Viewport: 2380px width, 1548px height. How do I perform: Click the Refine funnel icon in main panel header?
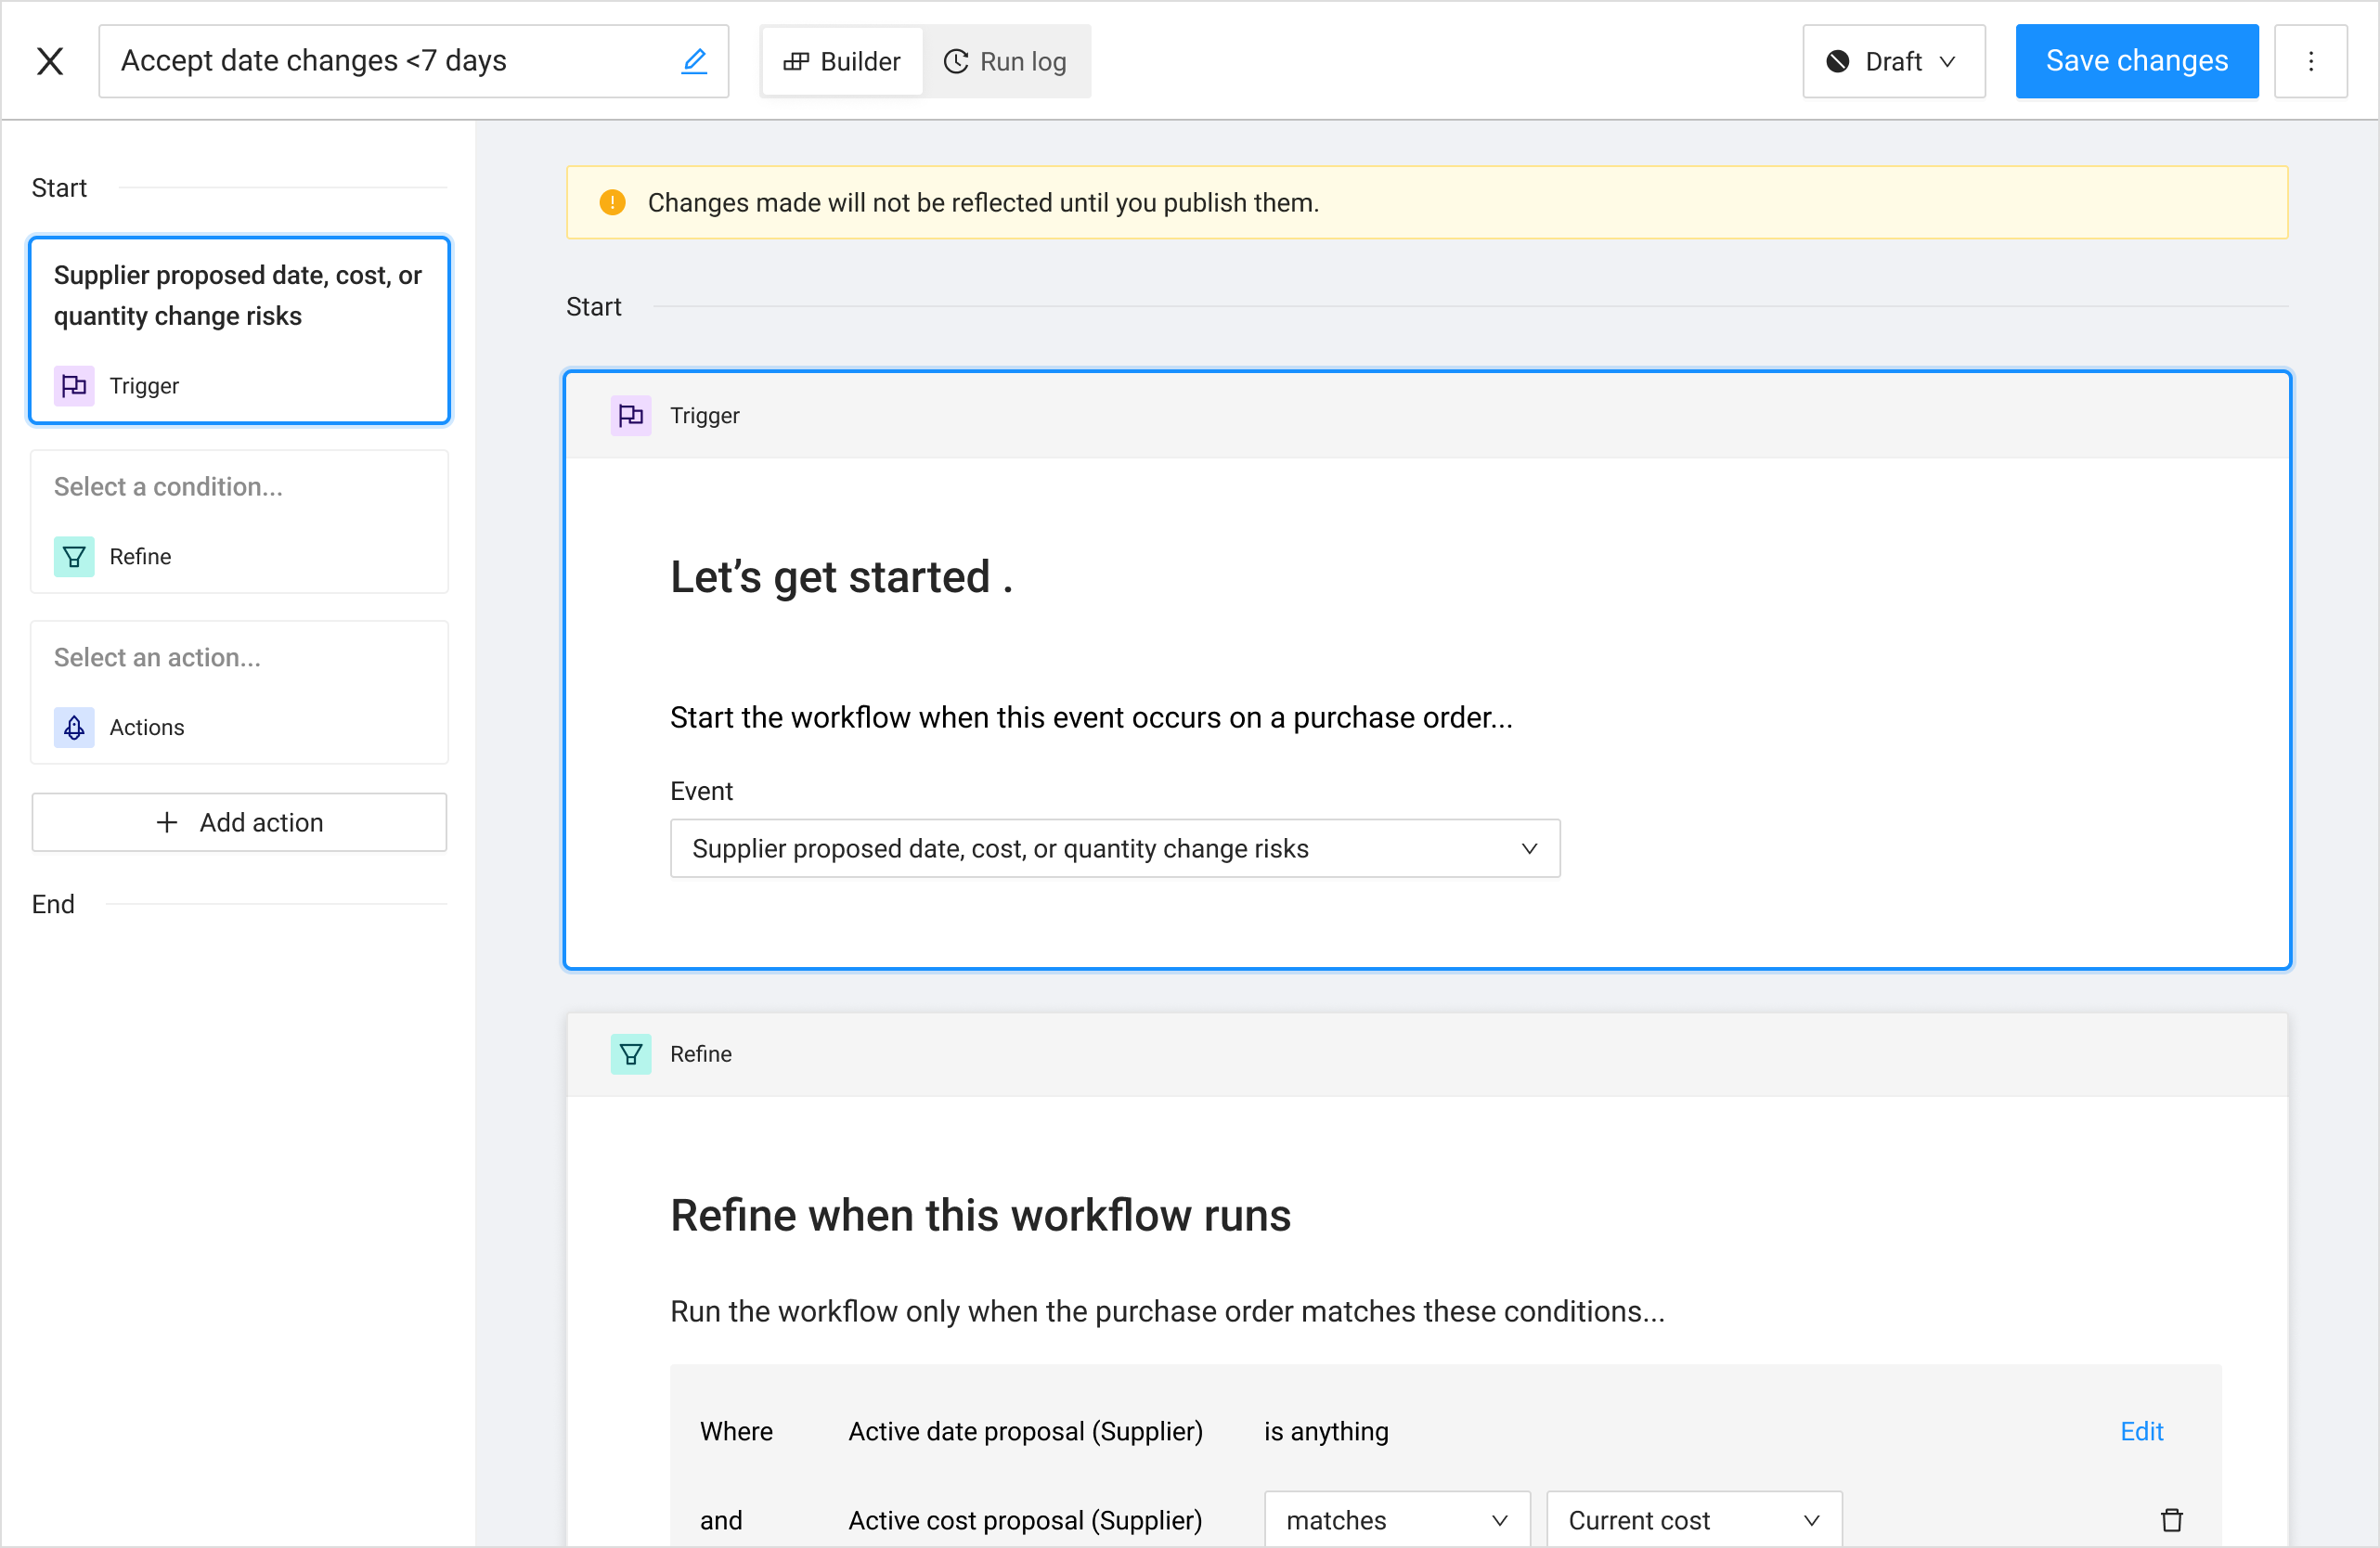tap(630, 1054)
